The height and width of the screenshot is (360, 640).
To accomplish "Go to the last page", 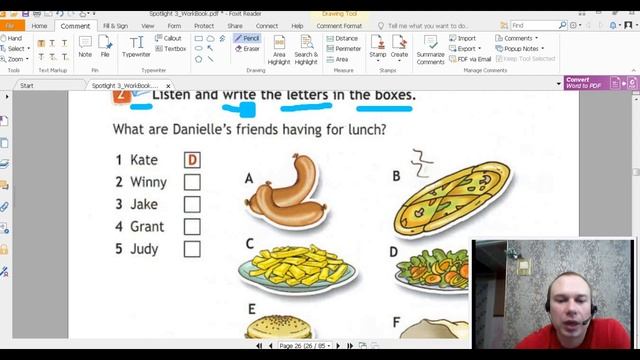I will [x=349, y=346].
